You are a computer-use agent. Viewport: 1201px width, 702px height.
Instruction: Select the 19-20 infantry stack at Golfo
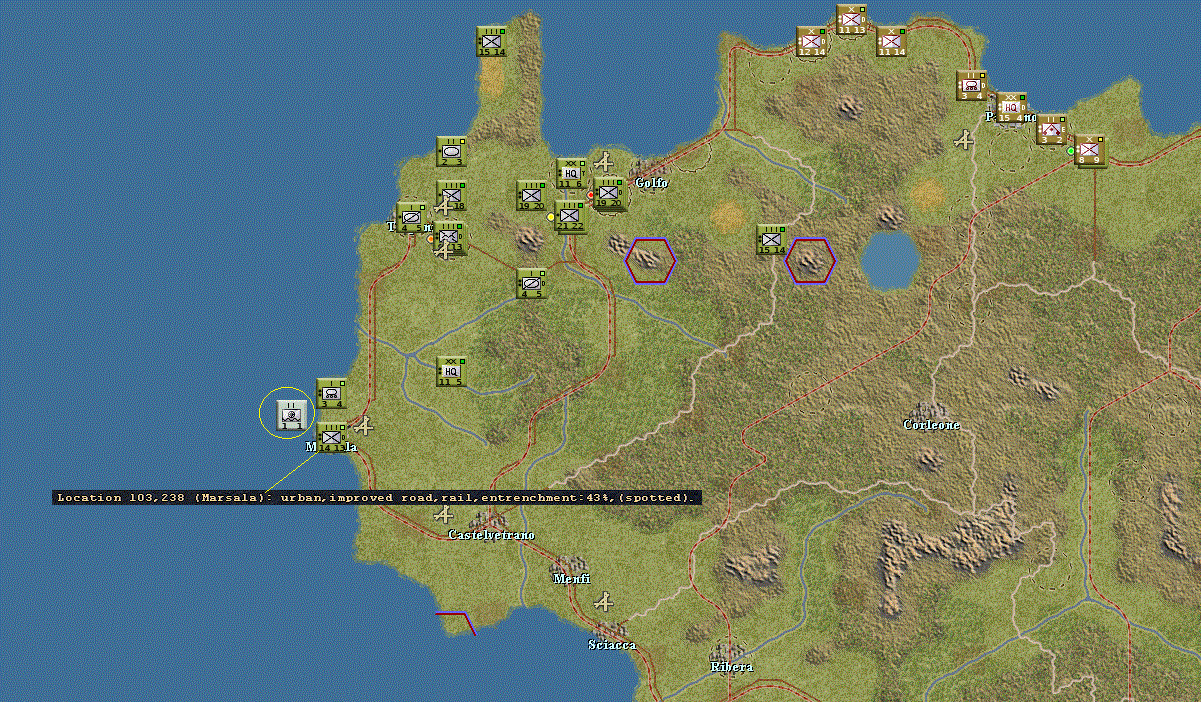pyautogui.click(x=608, y=192)
